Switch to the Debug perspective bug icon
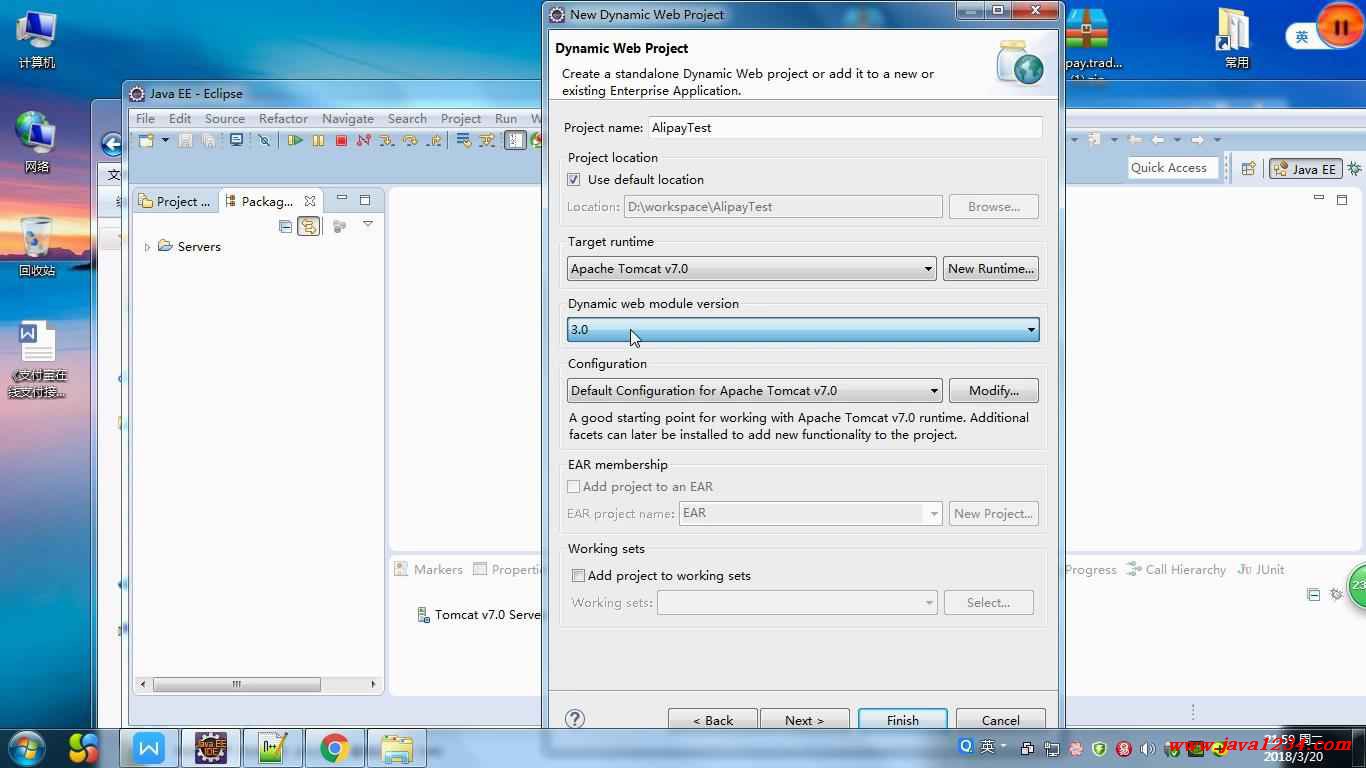The height and width of the screenshot is (768, 1366). point(1355,169)
